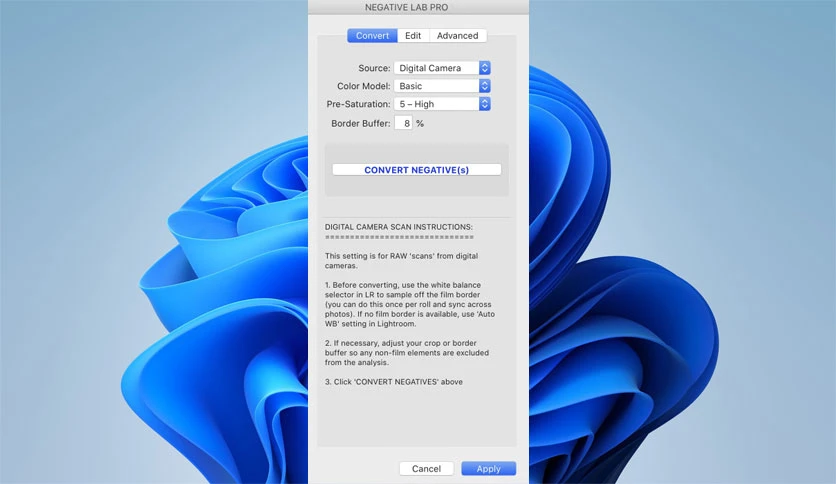This screenshot has width=836, height=484.
Task: Open the Advanced tab
Action: pyautogui.click(x=457, y=36)
